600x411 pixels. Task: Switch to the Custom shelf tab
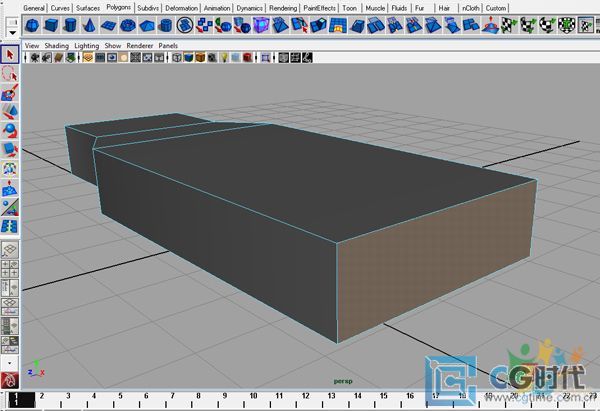pyautogui.click(x=496, y=8)
